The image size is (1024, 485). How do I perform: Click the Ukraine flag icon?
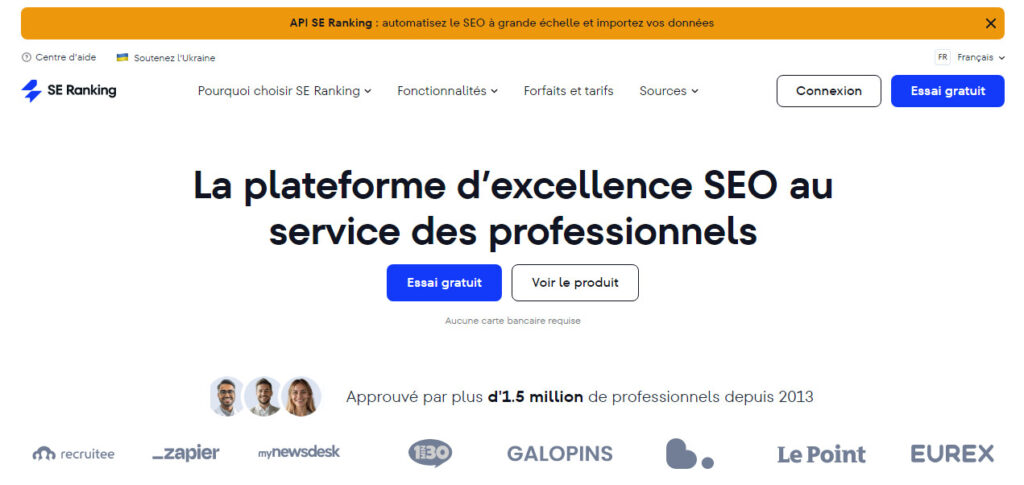pyautogui.click(x=122, y=58)
